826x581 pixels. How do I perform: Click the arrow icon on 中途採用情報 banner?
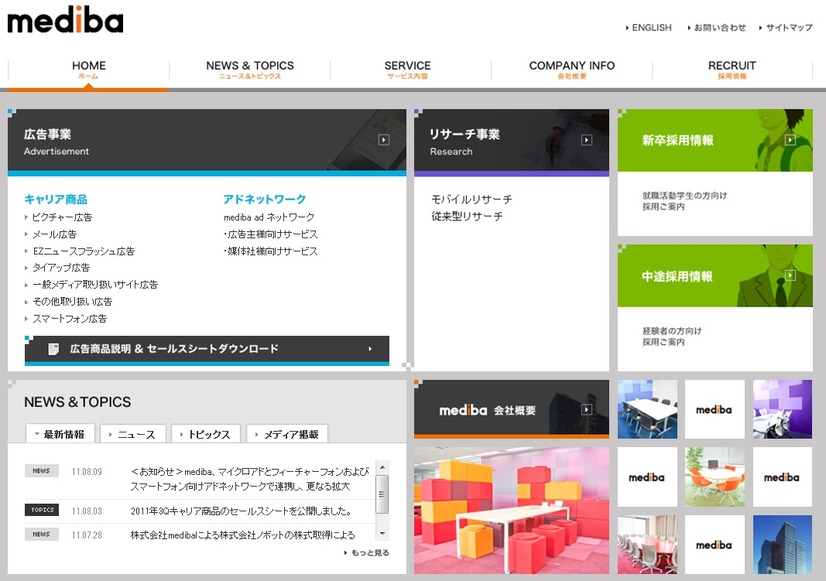(x=790, y=275)
